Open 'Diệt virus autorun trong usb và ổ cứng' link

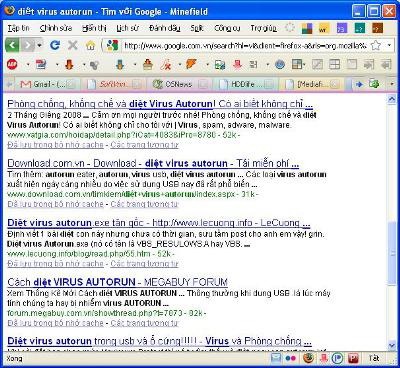159,341
